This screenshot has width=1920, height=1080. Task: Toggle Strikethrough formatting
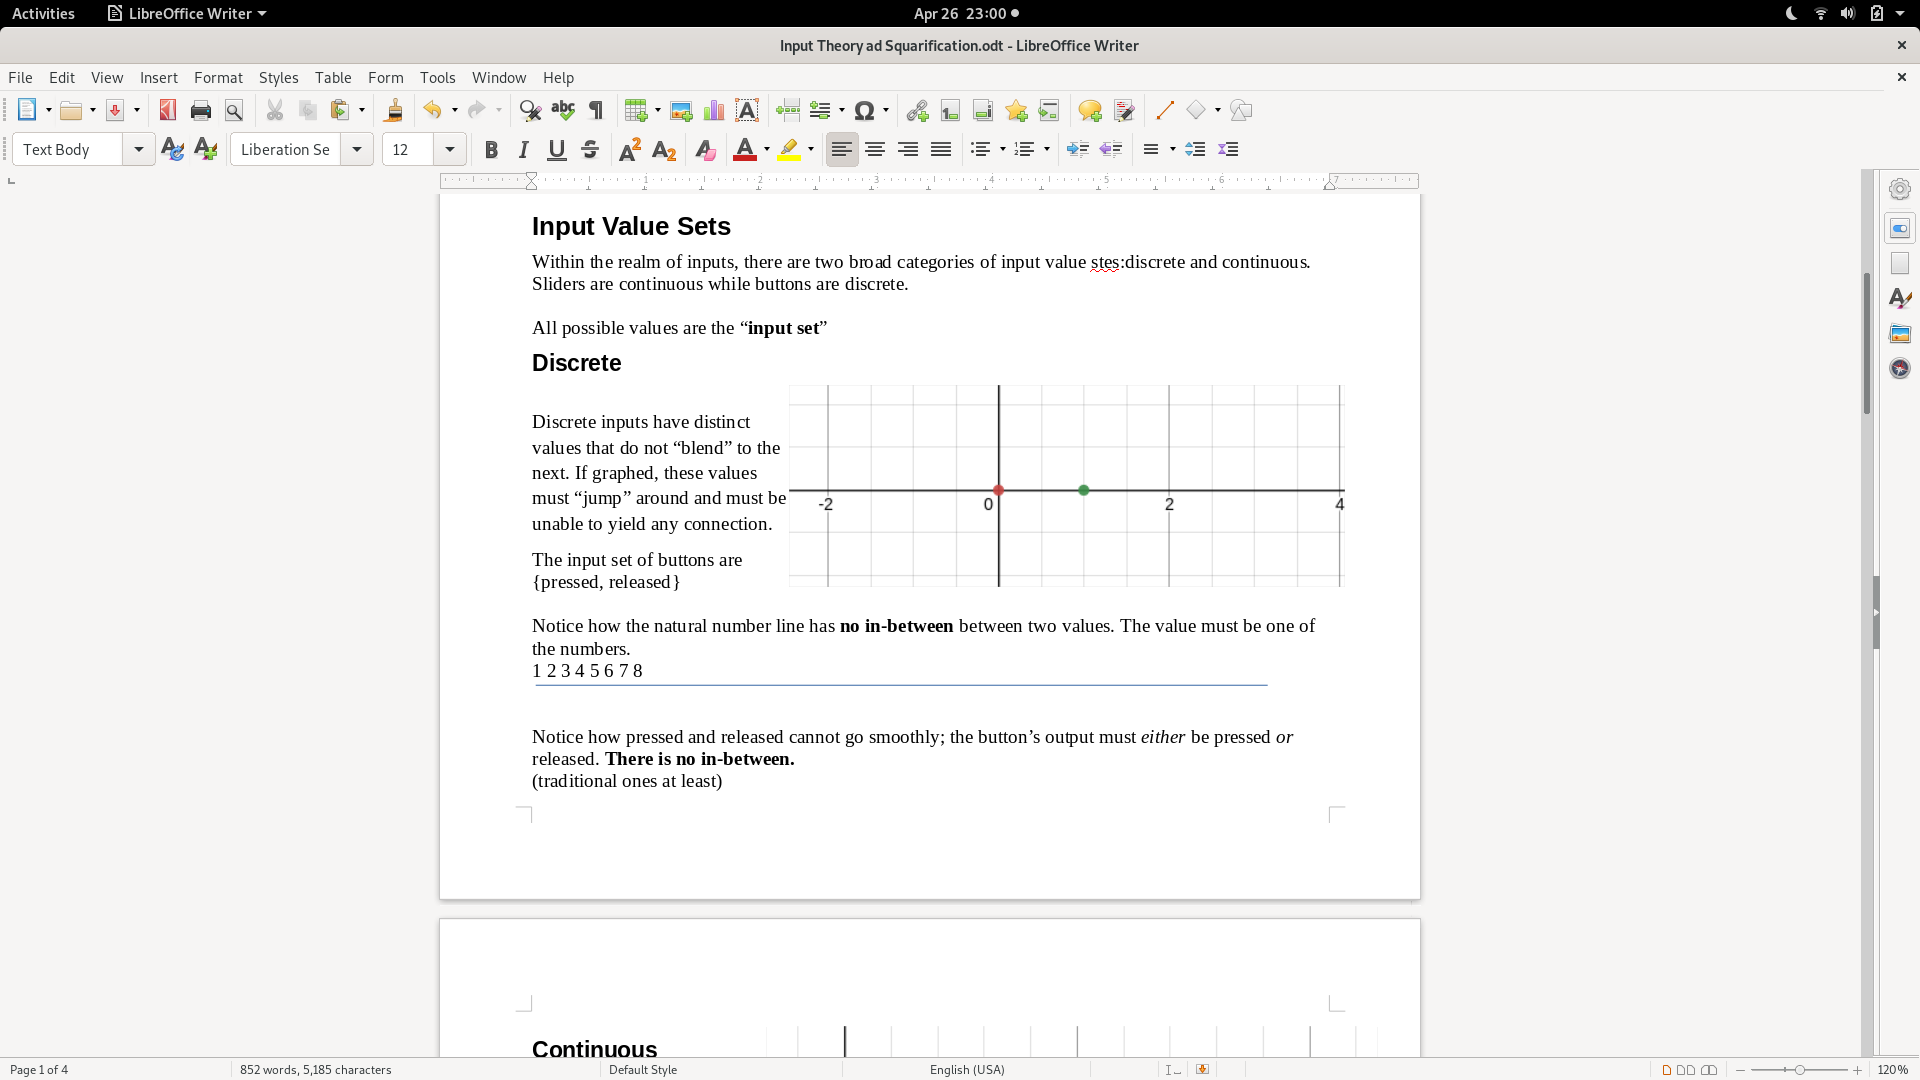click(590, 150)
